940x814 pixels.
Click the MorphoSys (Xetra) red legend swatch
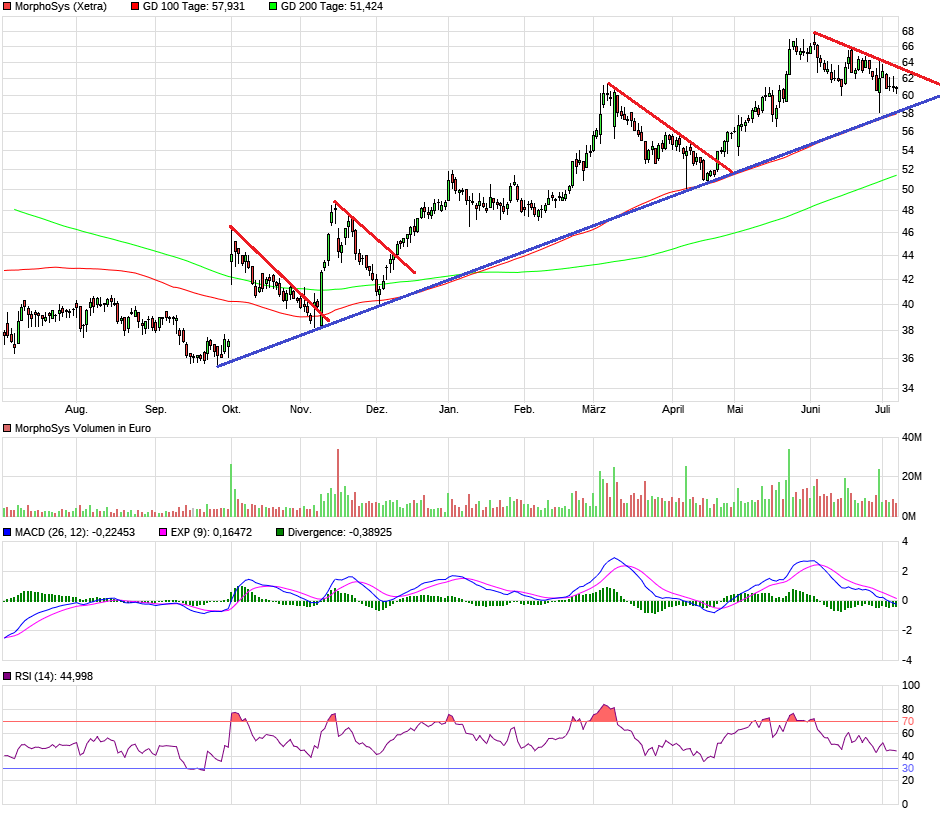[7, 7]
